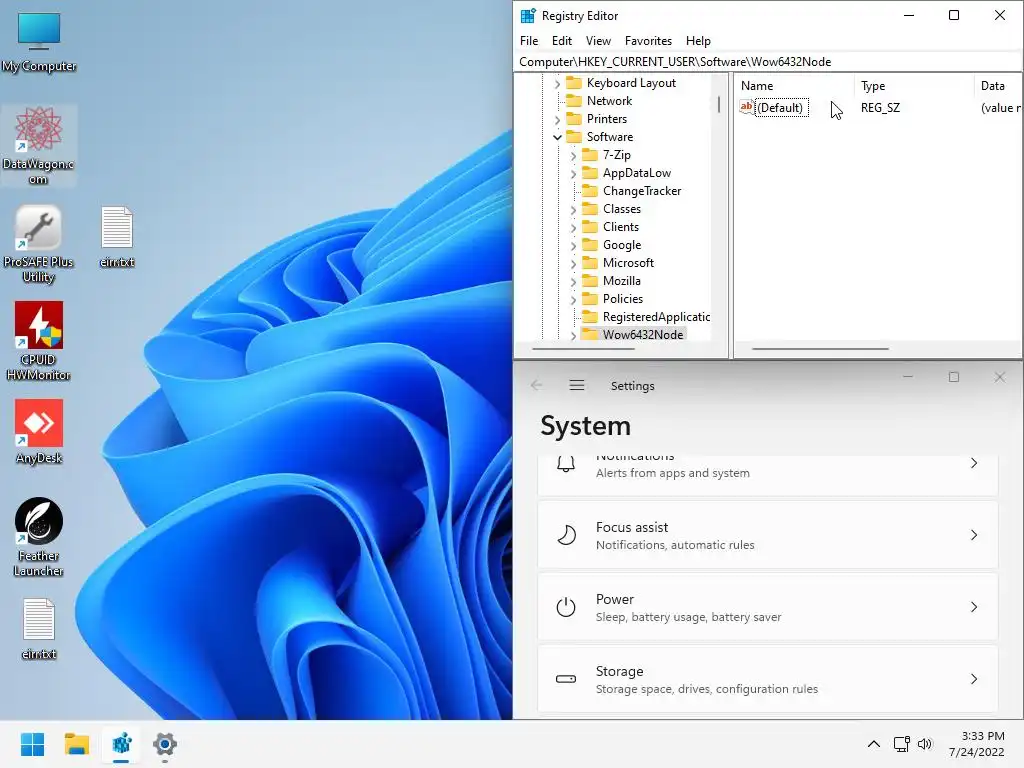The width and height of the screenshot is (1024, 768).
Task: Open File Explorer from taskbar
Action: (76, 744)
